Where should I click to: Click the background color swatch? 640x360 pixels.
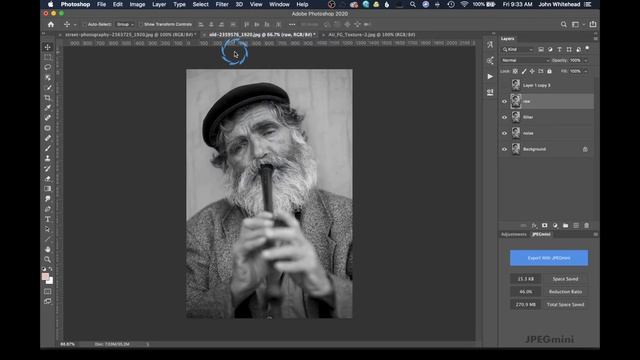(x=51, y=282)
